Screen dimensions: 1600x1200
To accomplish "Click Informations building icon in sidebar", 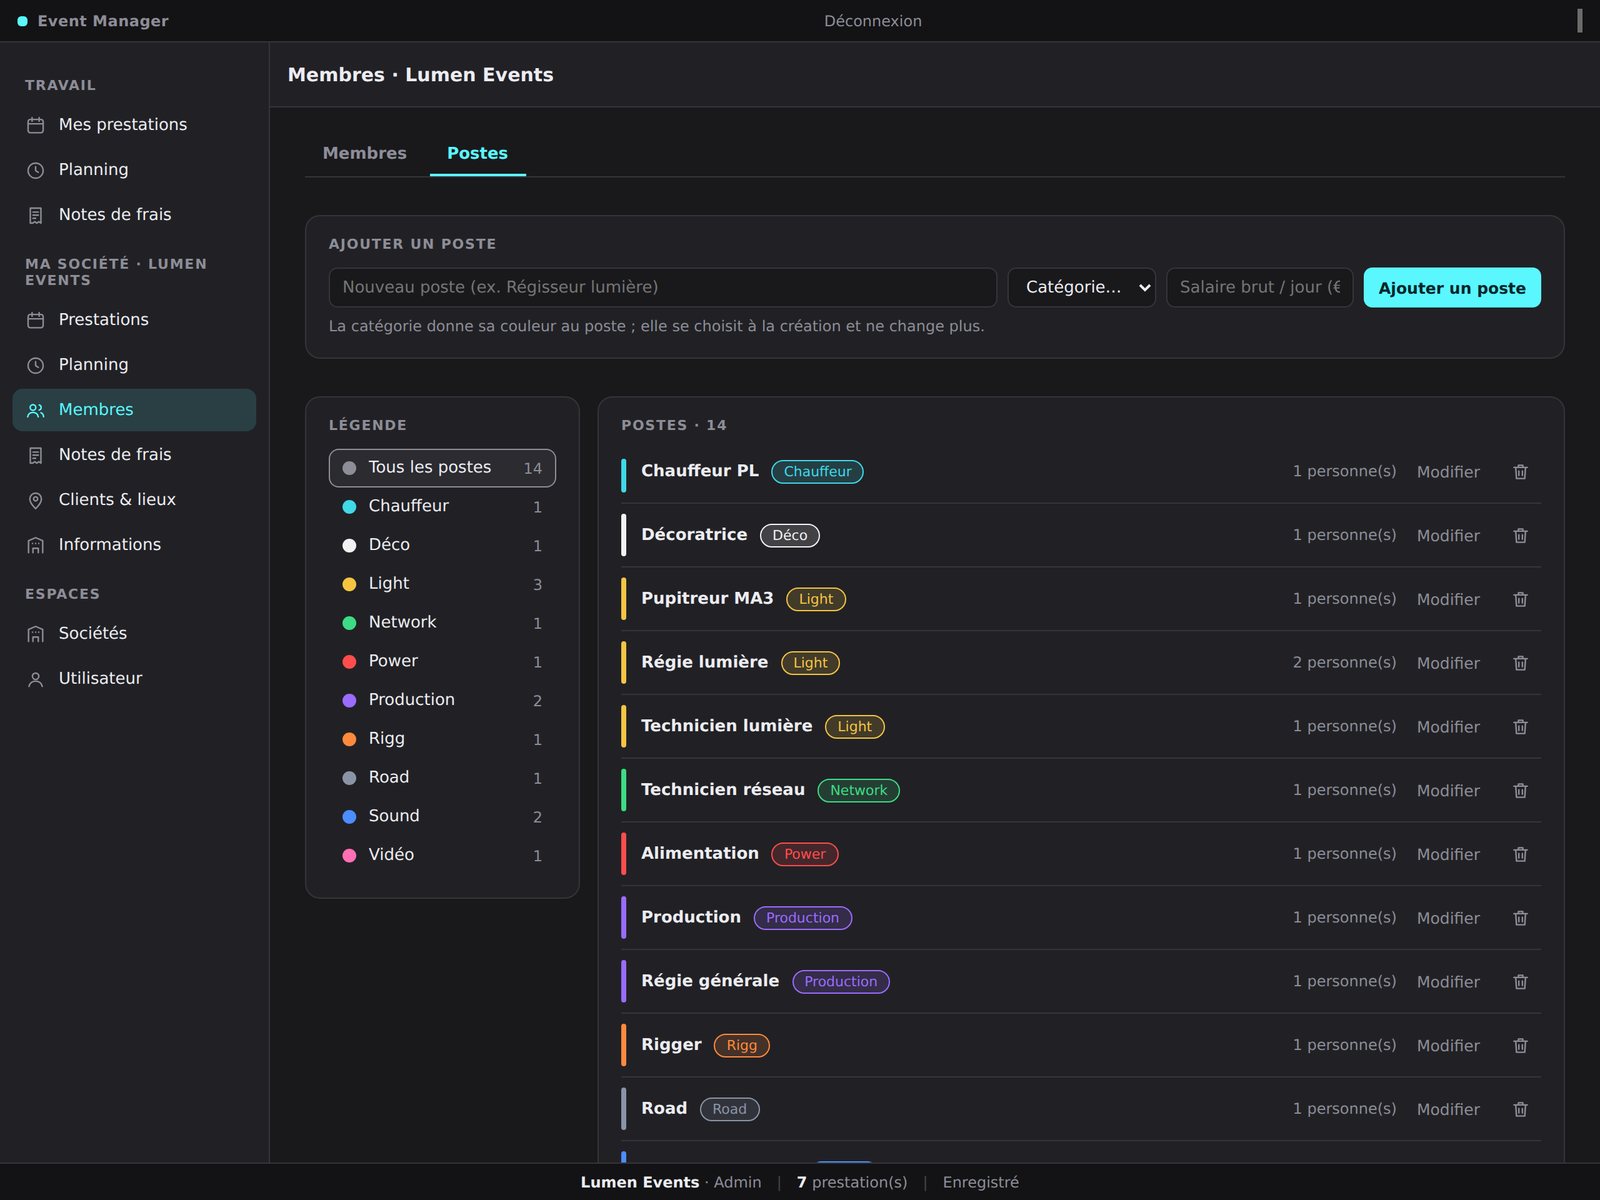I will tap(36, 545).
